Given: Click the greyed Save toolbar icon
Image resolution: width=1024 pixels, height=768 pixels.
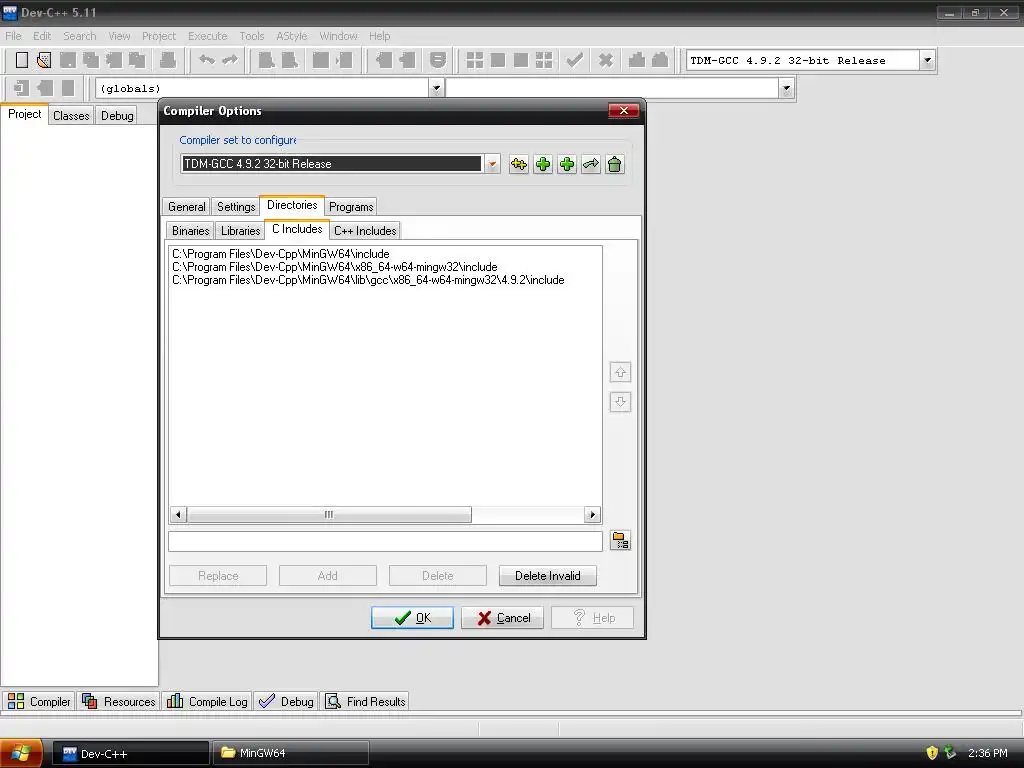Looking at the screenshot, I should (x=67, y=60).
